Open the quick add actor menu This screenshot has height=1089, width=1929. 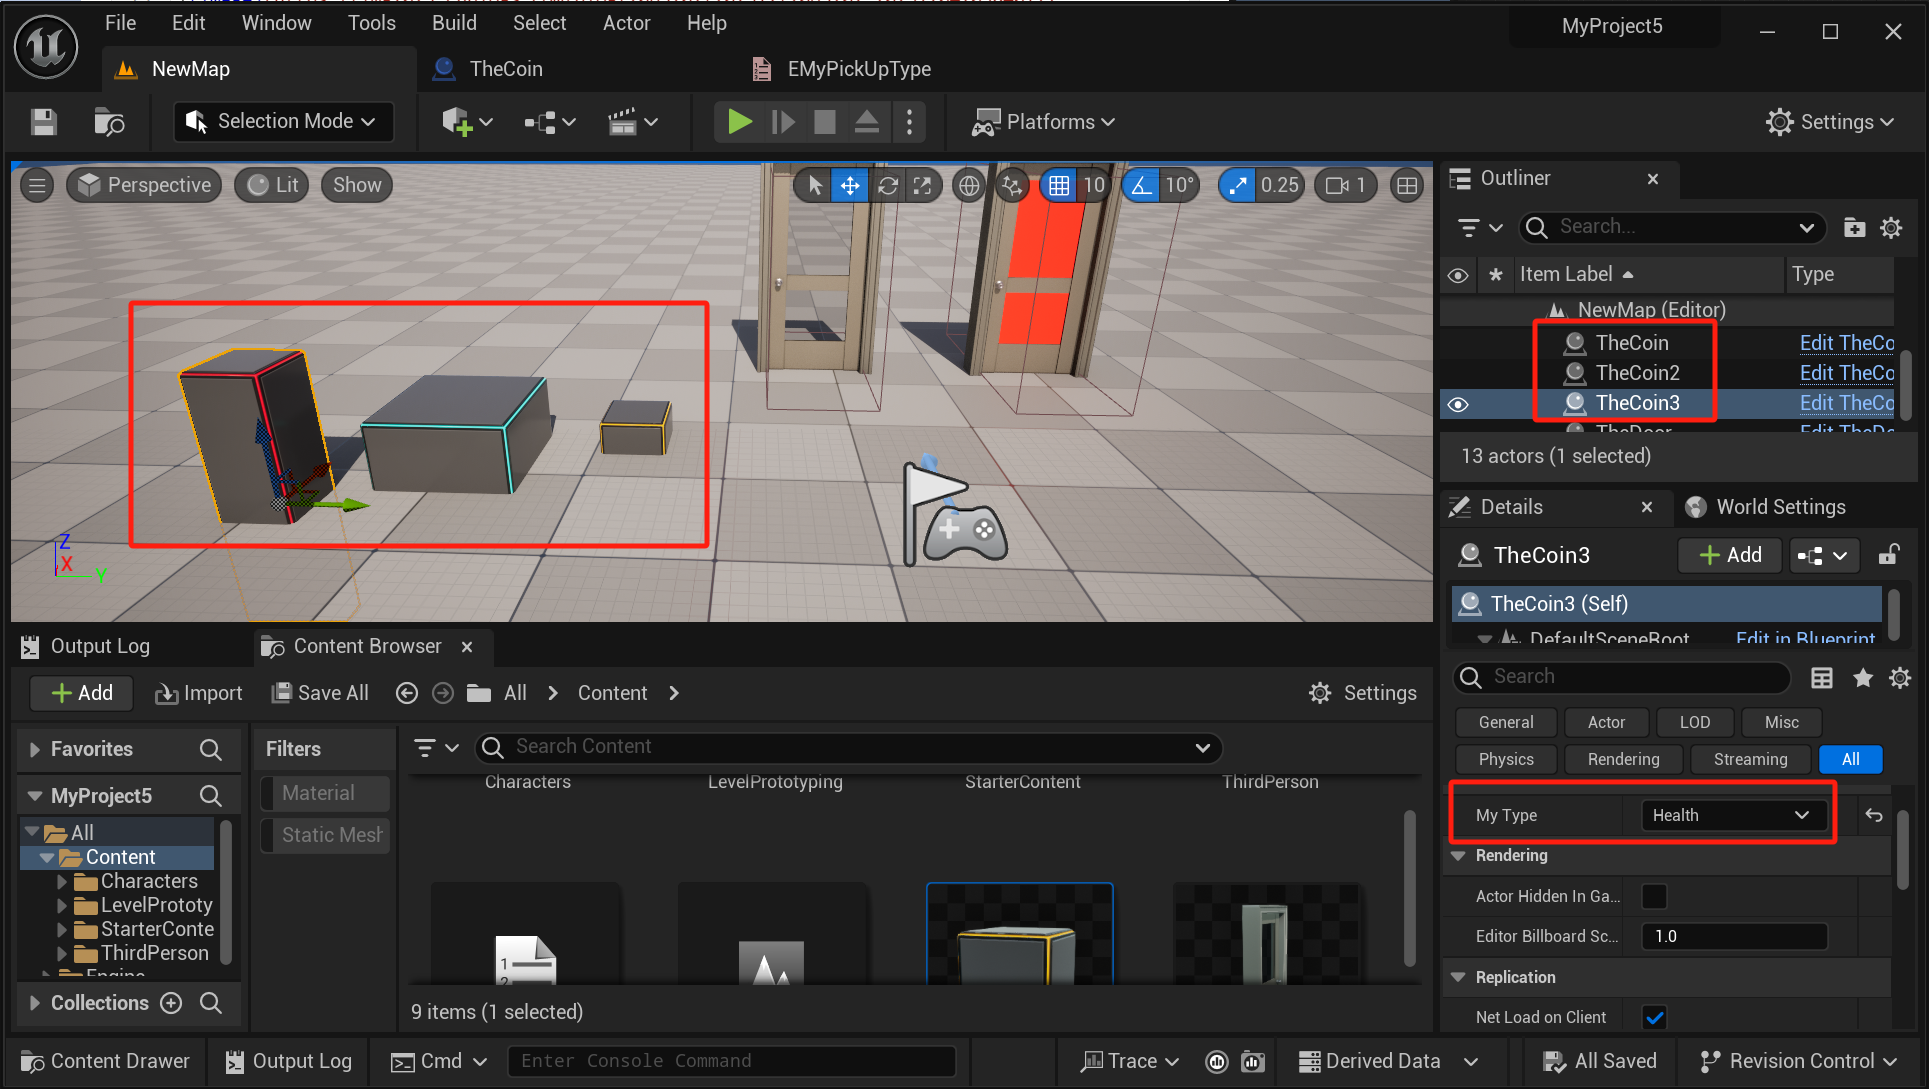[x=467, y=122]
